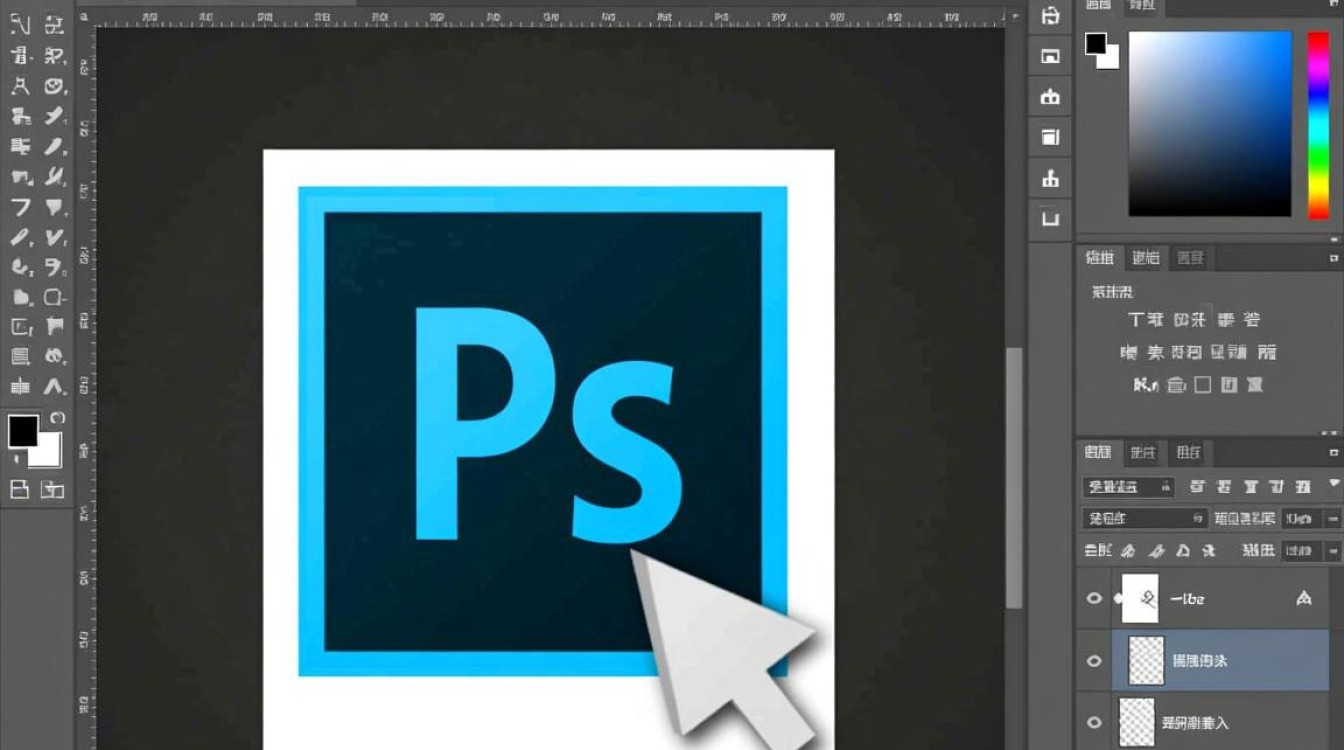Click the rainbow hue slider in Color panel
This screenshot has width=1344, height=750.
point(1319,124)
